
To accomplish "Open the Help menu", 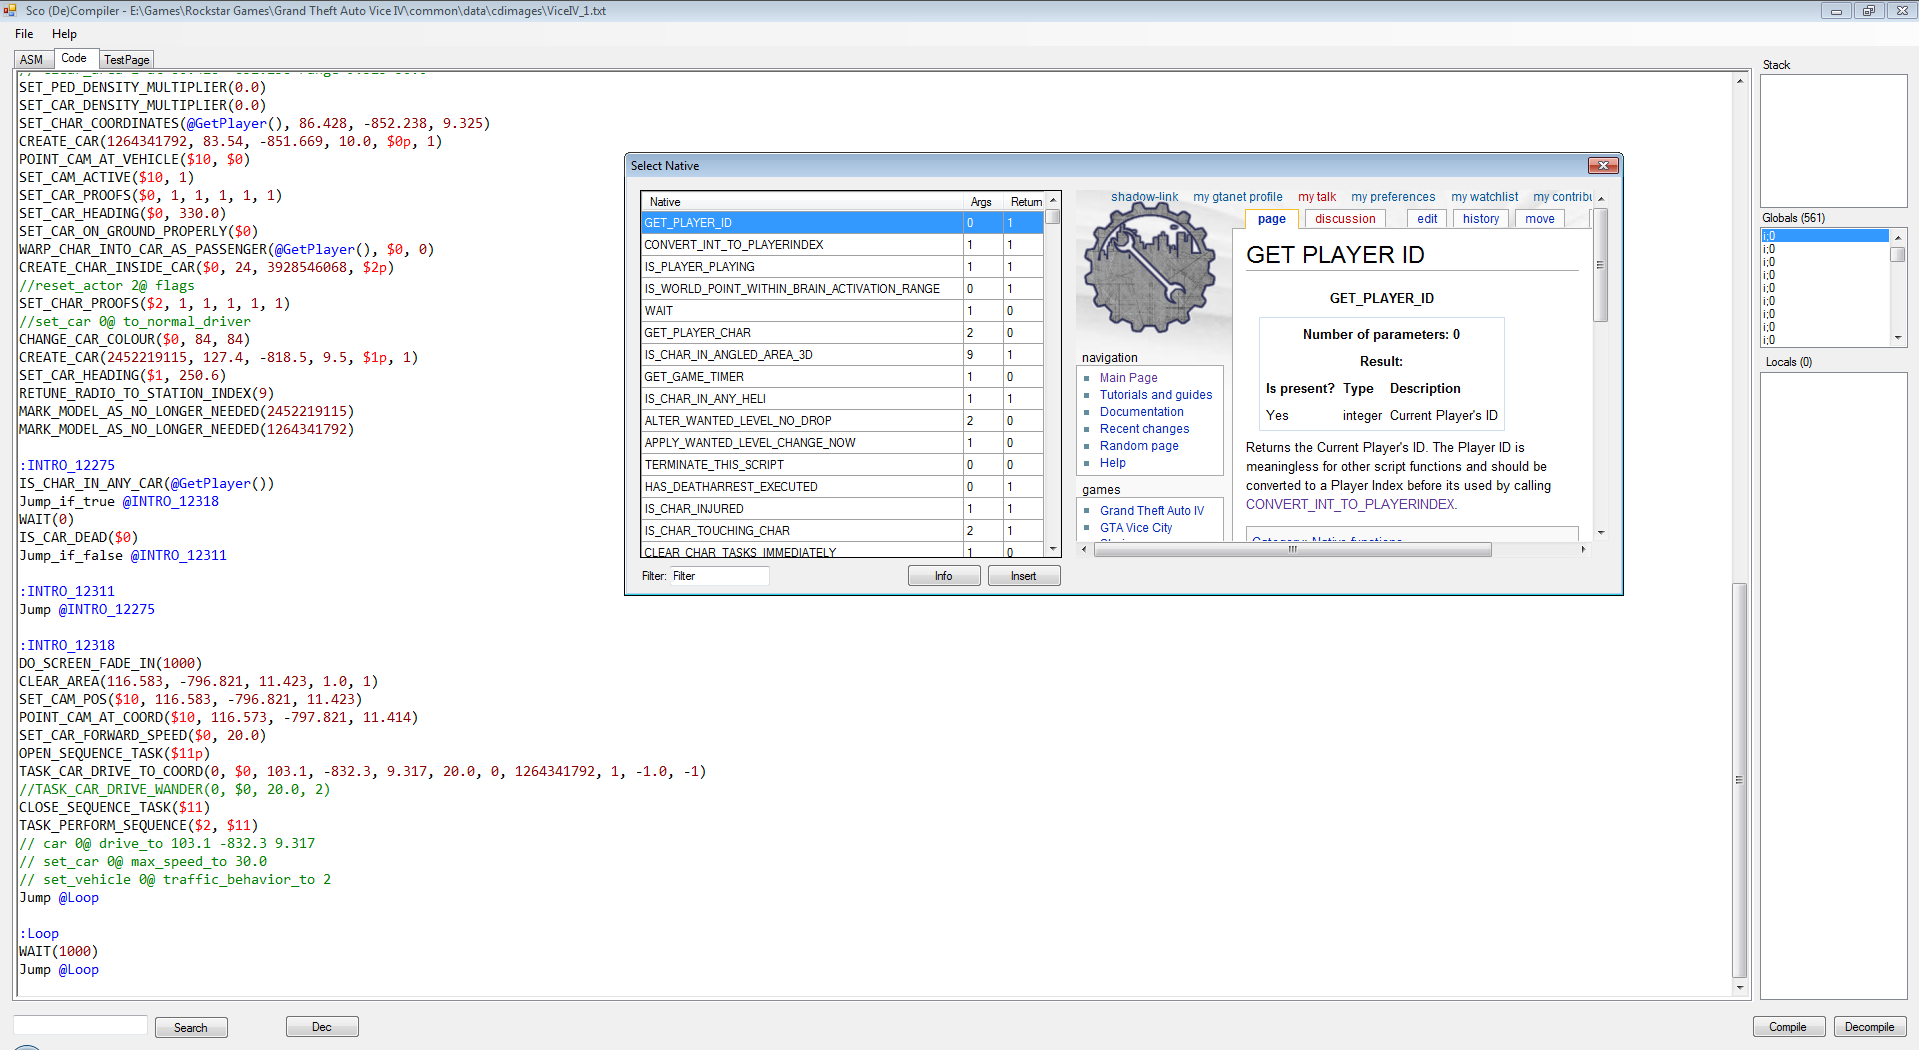I will click(64, 34).
